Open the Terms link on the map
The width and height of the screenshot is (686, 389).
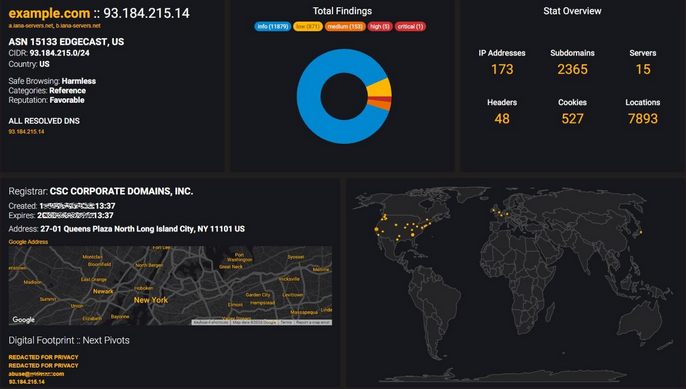click(286, 322)
